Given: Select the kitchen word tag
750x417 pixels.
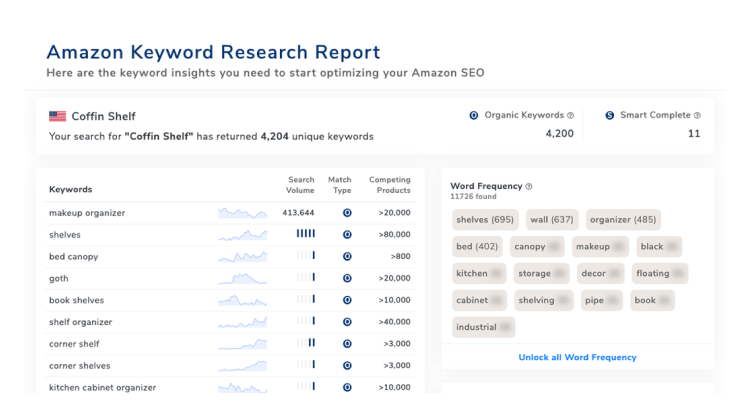Looking at the screenshot, I should (x=479, y=274).
